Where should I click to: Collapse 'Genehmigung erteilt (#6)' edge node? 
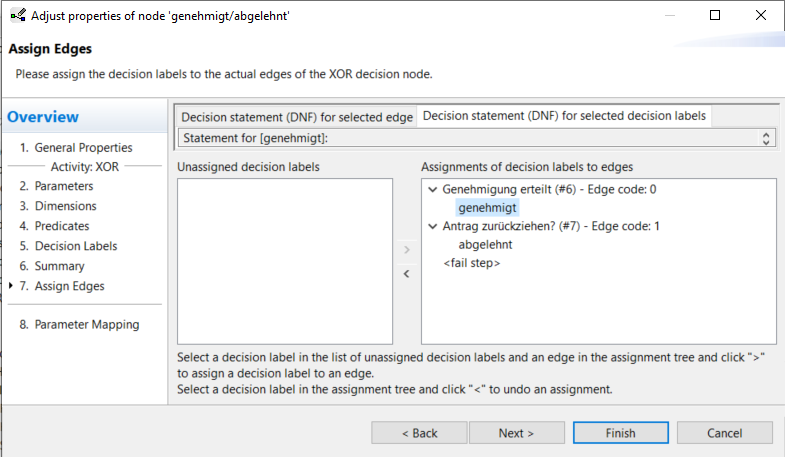click(433, 190)
